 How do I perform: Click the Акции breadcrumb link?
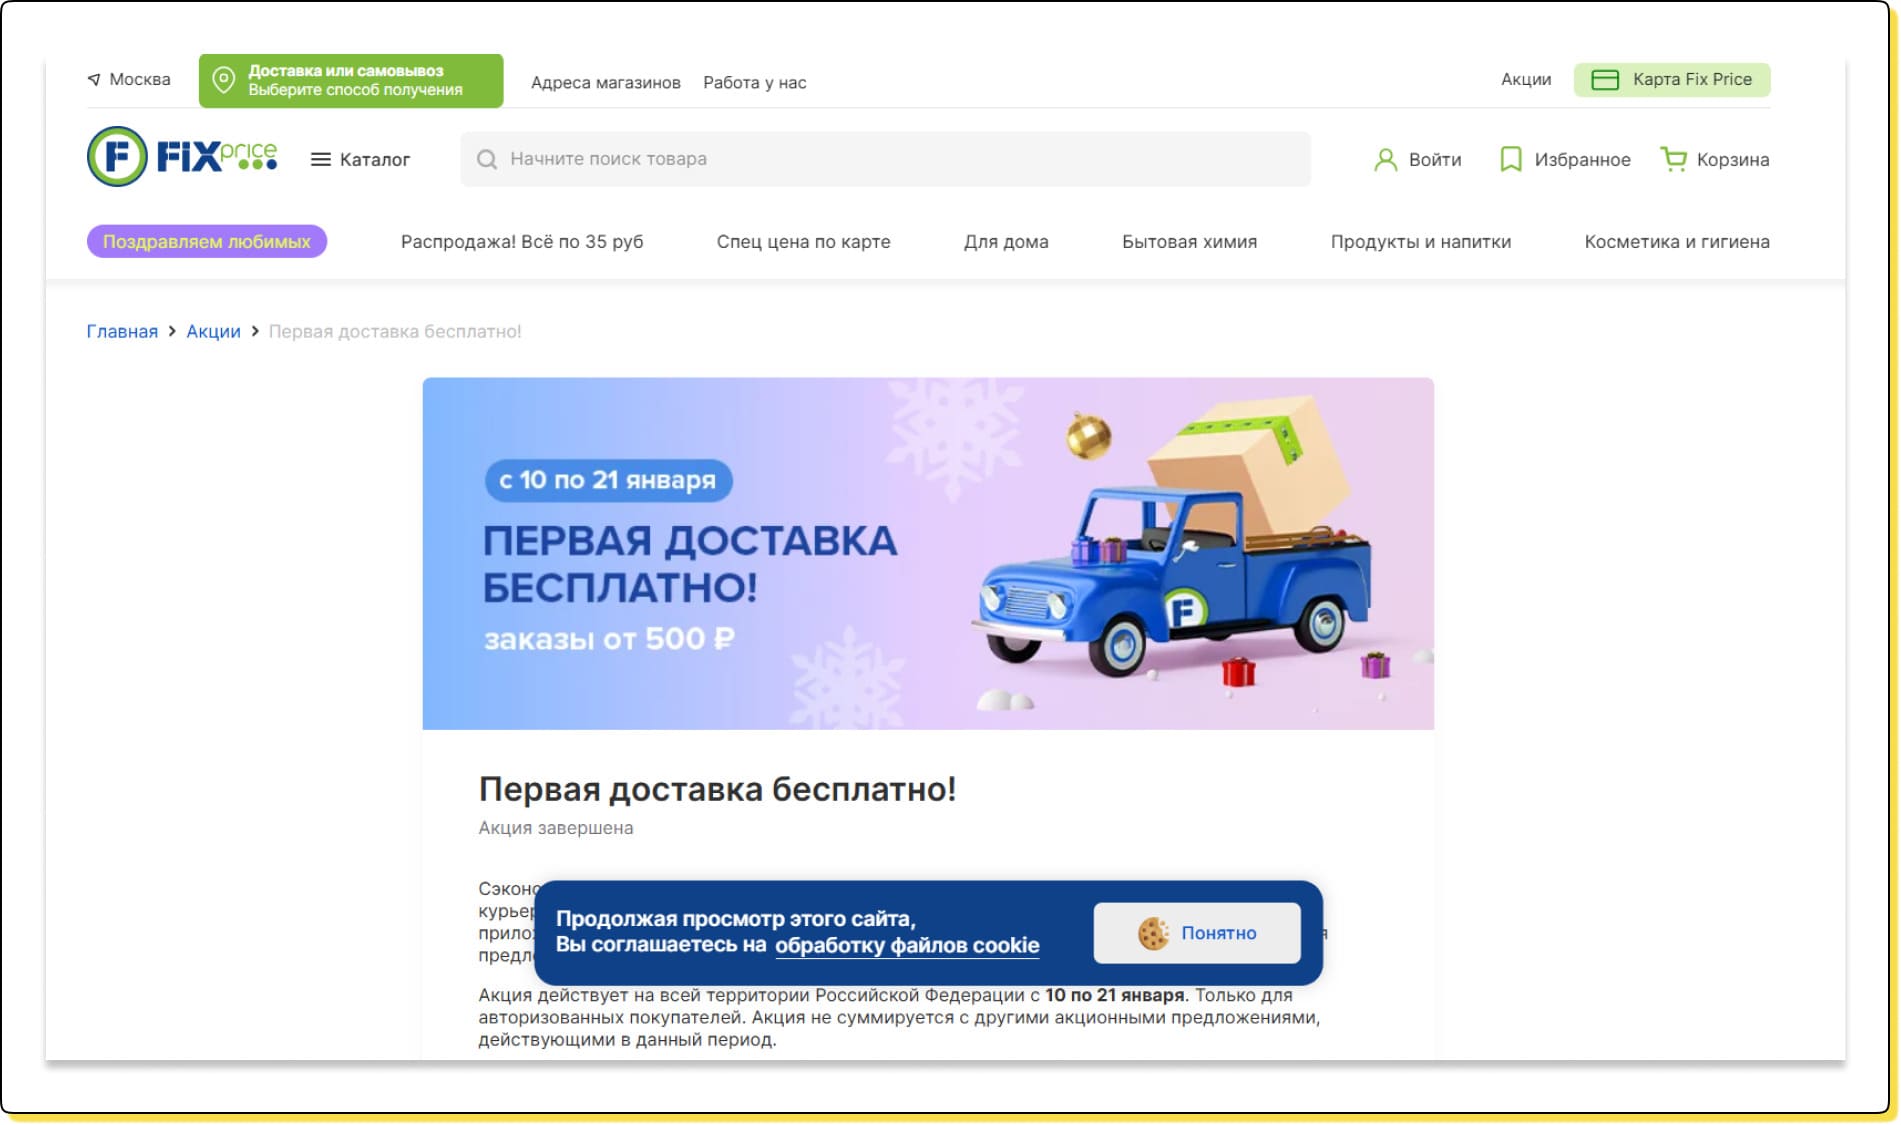click(213, 332)
